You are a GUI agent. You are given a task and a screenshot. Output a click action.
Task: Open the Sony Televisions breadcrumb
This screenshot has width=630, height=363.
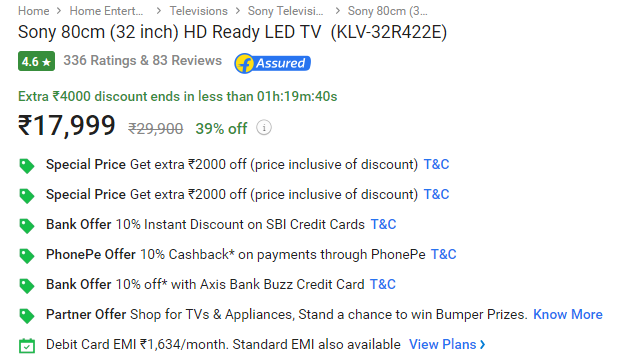[x=285, y=11]
